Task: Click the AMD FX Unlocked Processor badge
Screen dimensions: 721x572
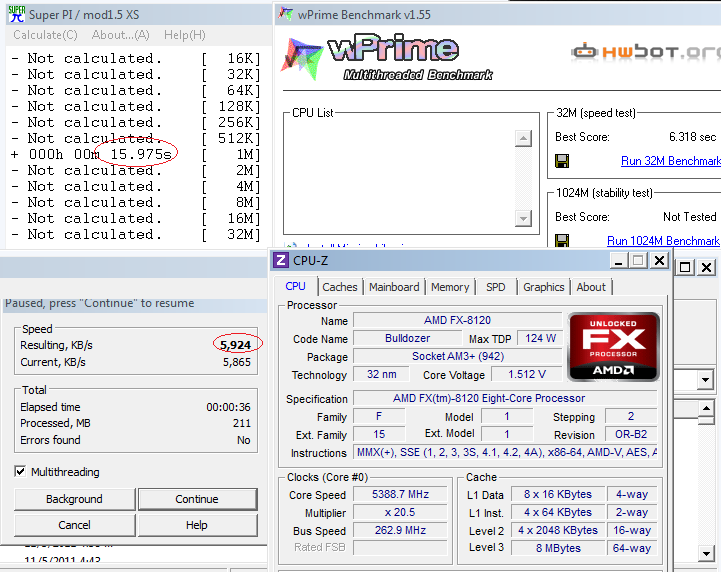Action: pyautogui.click(x=613, y=347)
